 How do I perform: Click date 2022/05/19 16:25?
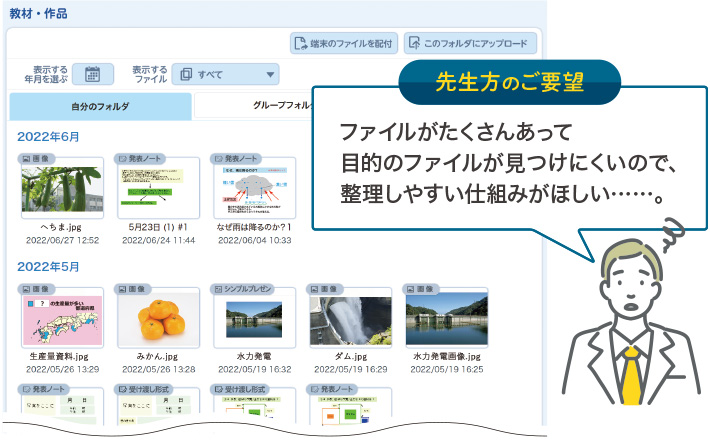point(446,370)
